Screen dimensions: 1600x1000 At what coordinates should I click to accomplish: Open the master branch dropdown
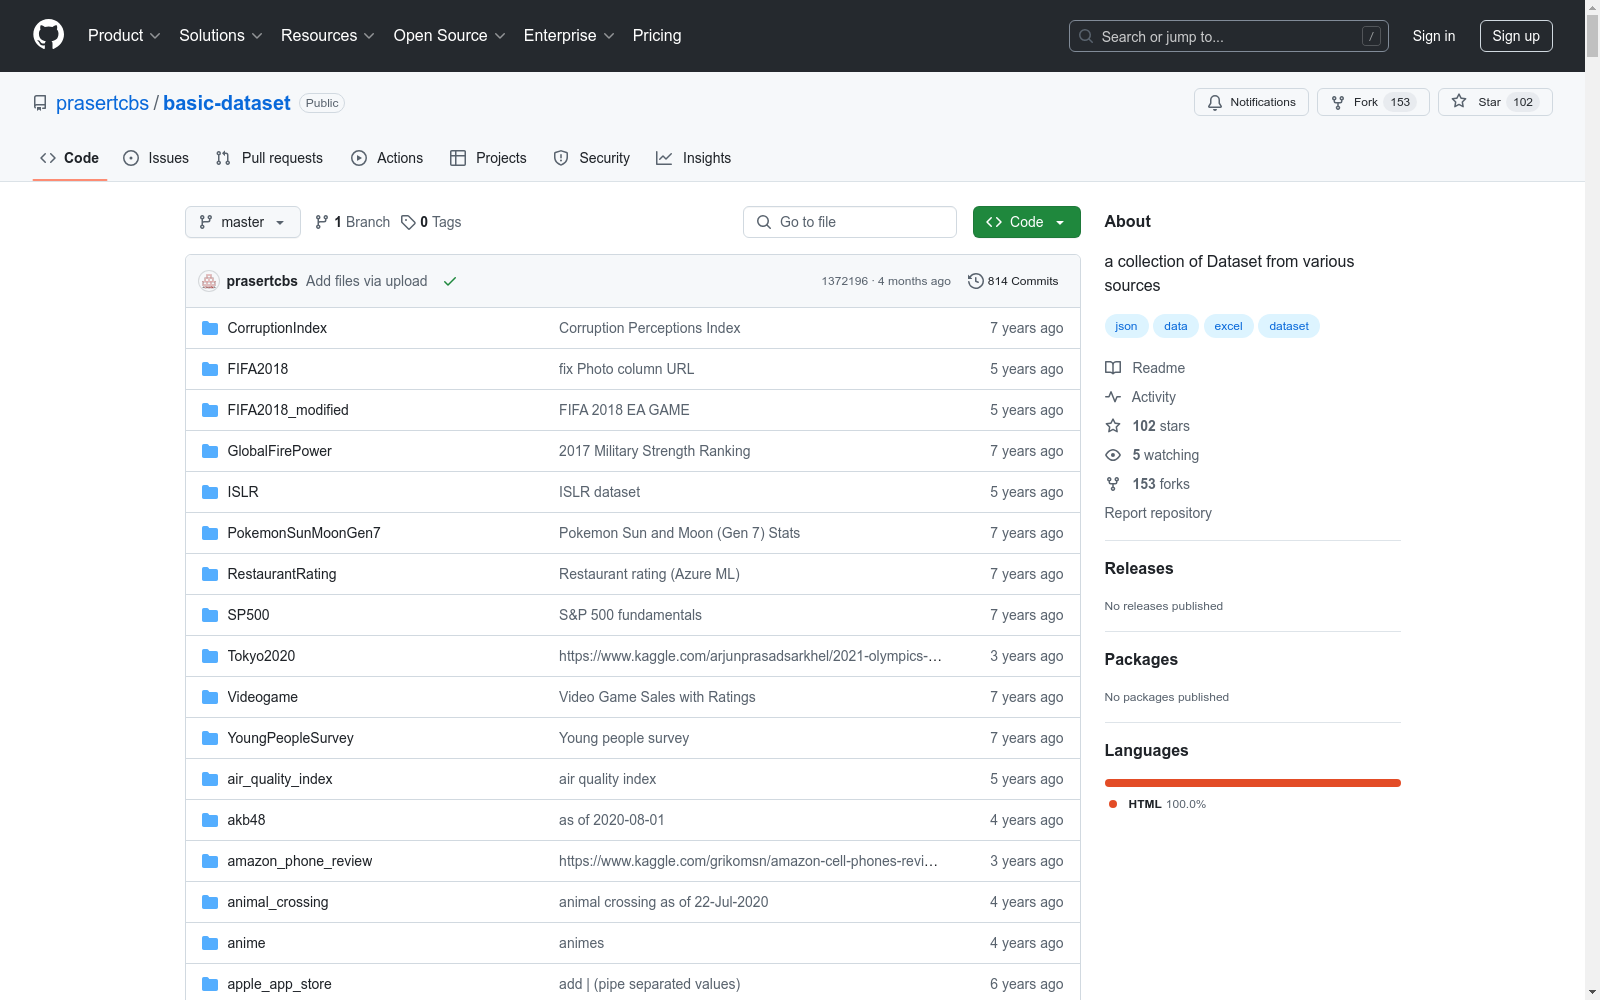coord(243,222)
